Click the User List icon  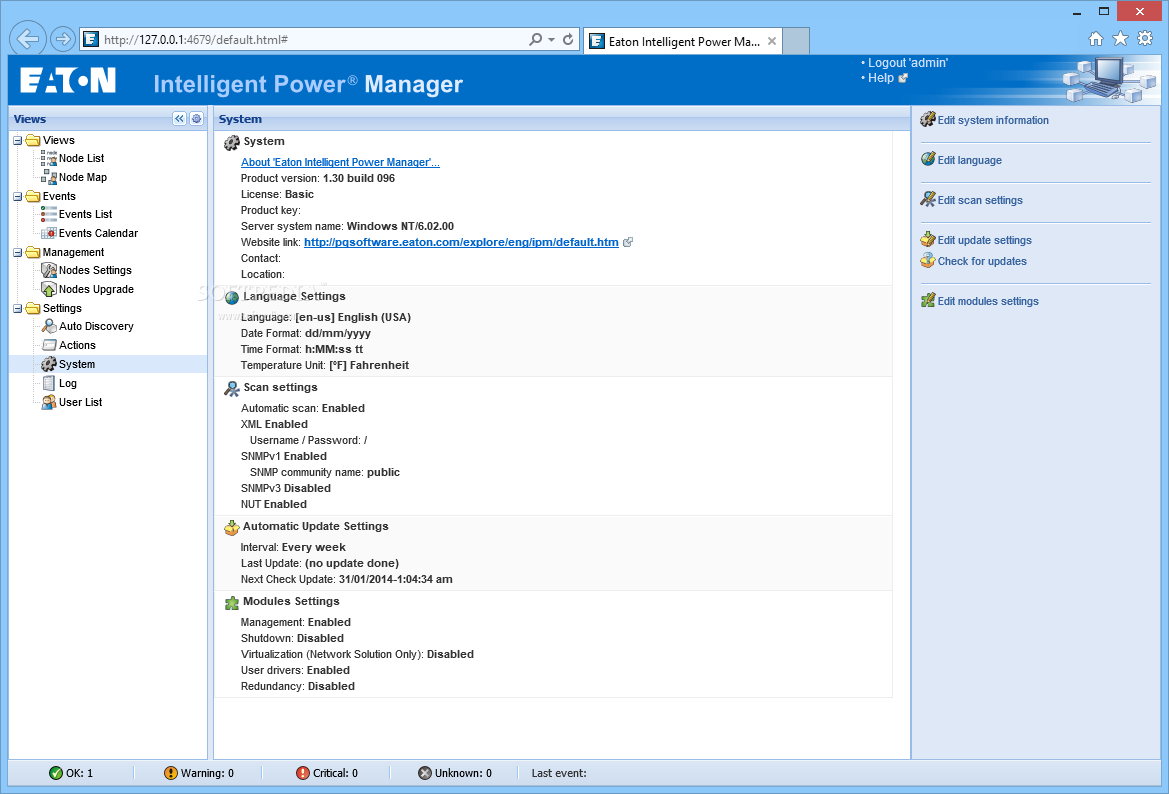pos(48,402)
